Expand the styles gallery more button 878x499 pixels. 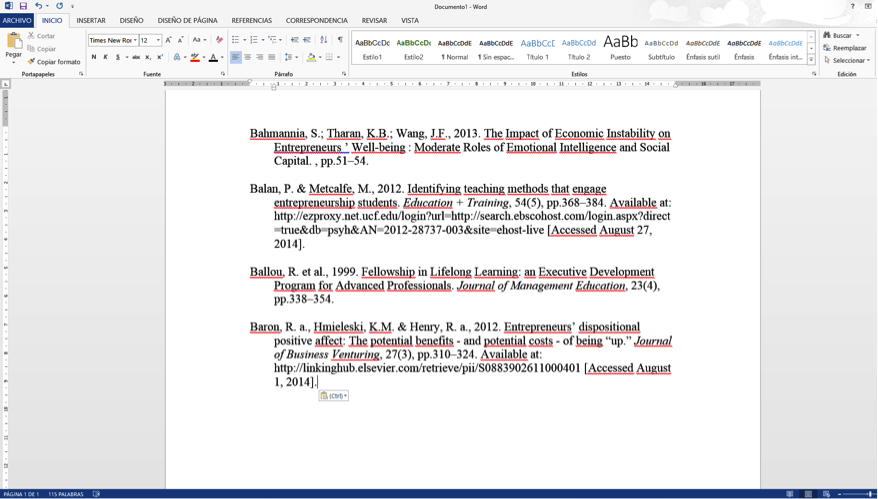[811, 60]
